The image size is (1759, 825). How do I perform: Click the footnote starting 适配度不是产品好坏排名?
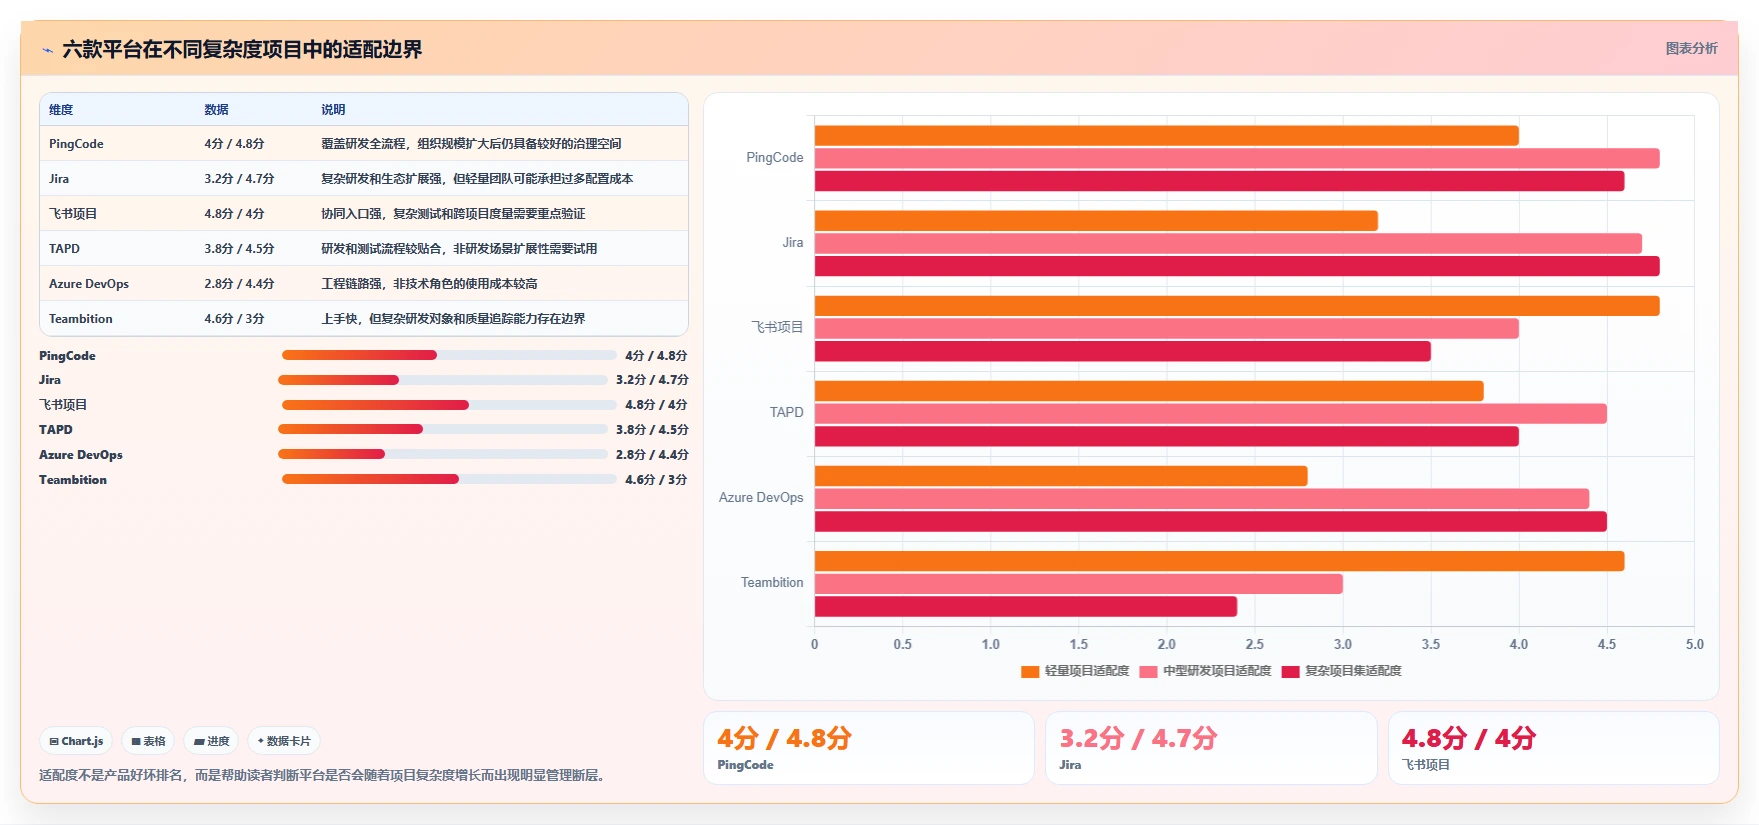coord(324,775)
